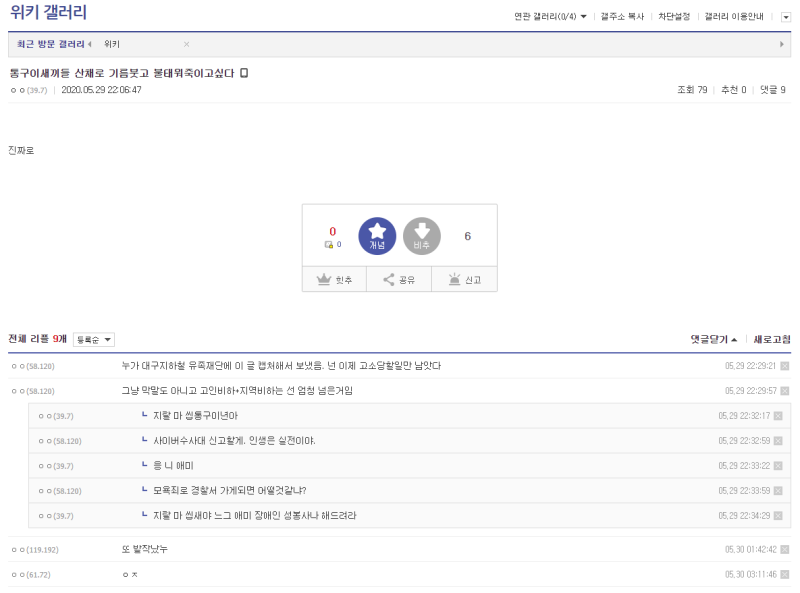Delete the reply posted at 05.29 22:33:59
Image resolution: width=800 pixels, height=593 pixels.
pos(778,491)
